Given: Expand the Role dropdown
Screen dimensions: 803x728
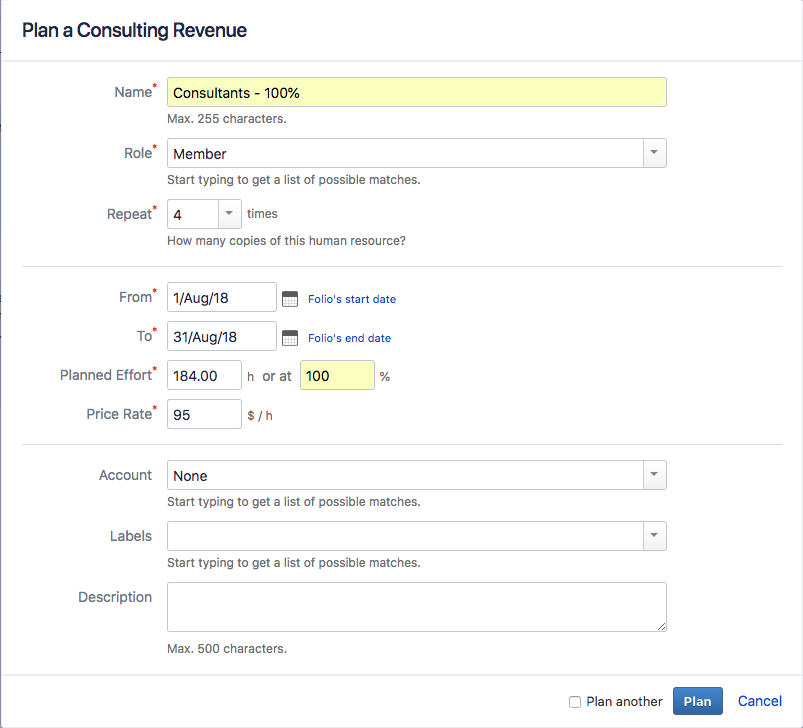Looking at the screenshot, I should click(654, 153).
